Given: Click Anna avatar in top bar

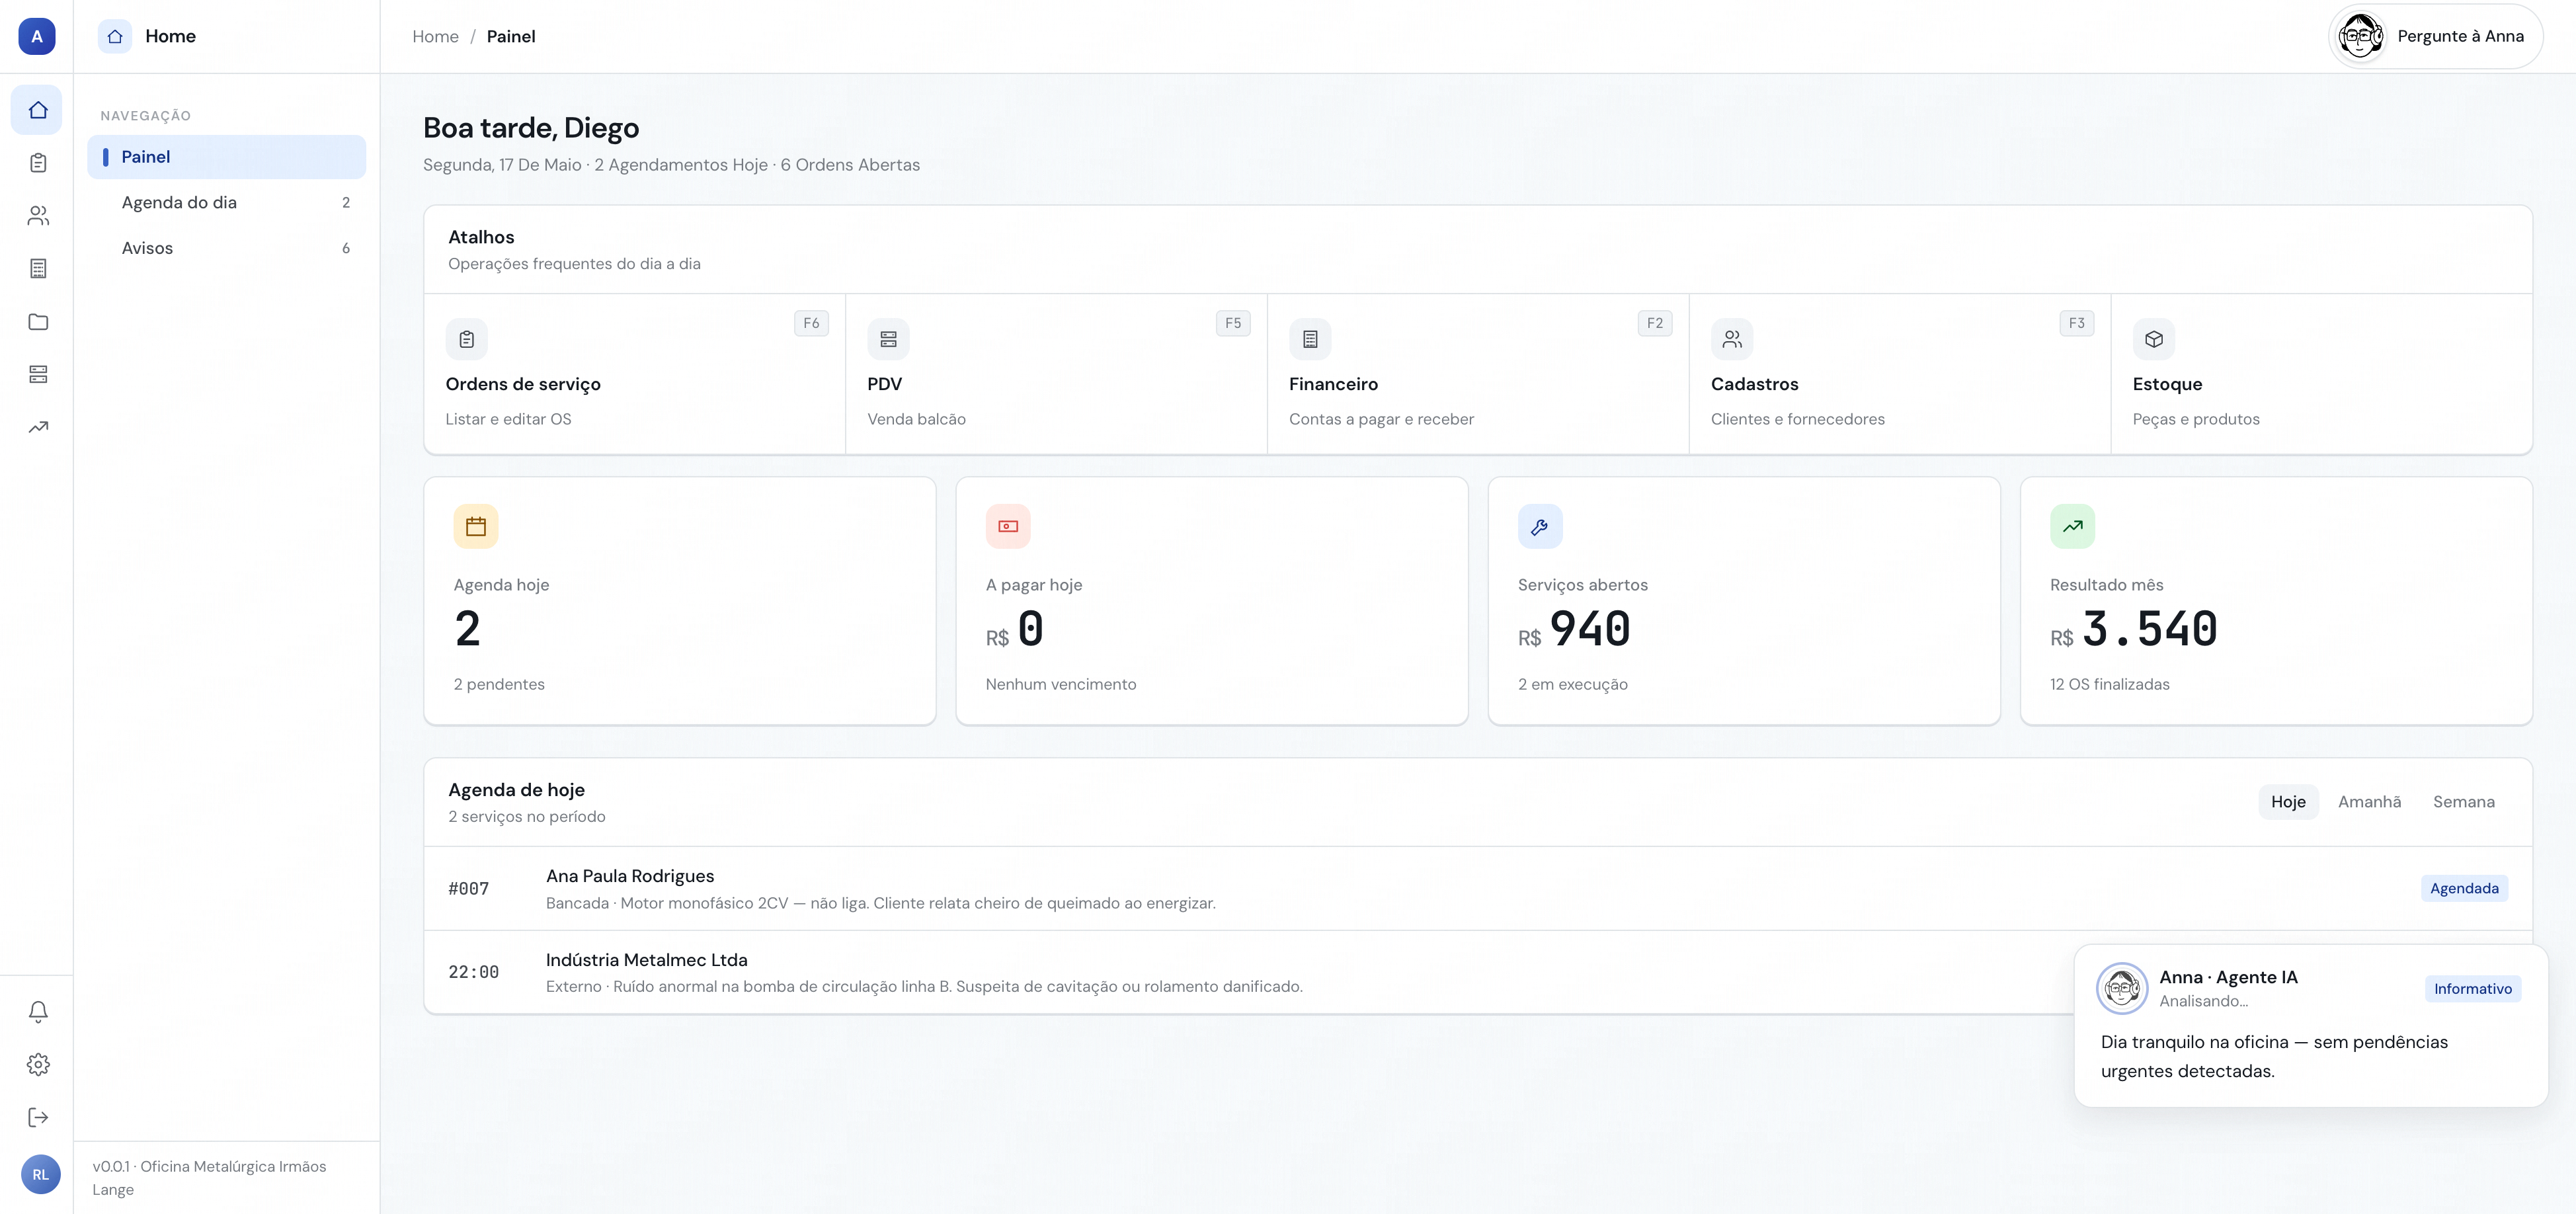Looking at the screenshot, I should pos(2361,37).
